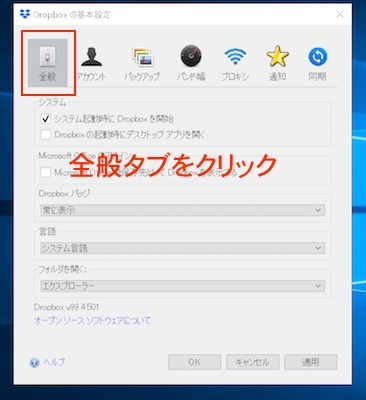This screenshot has width=366, height=400.
Task: Expand the フォルダを開く dropdown エクスプローラー
Action: click(x=182, y=286)
